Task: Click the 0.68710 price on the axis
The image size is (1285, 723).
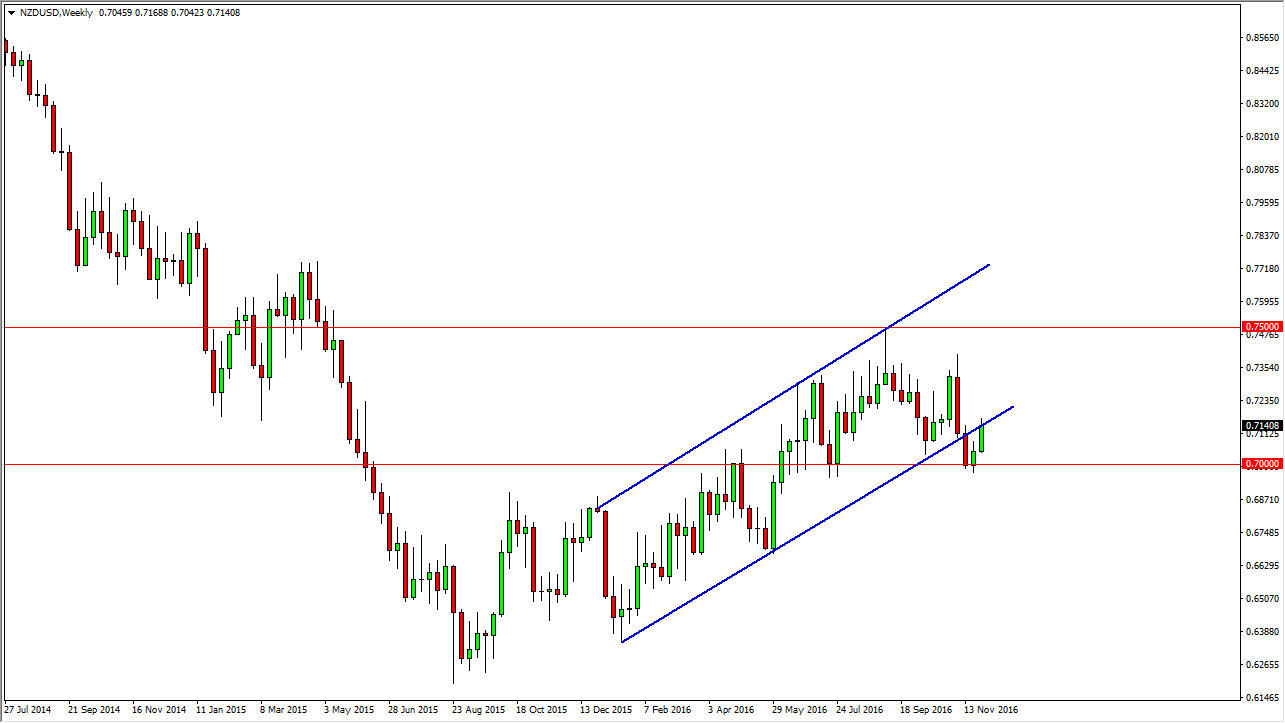Action: coord(1261,499)
